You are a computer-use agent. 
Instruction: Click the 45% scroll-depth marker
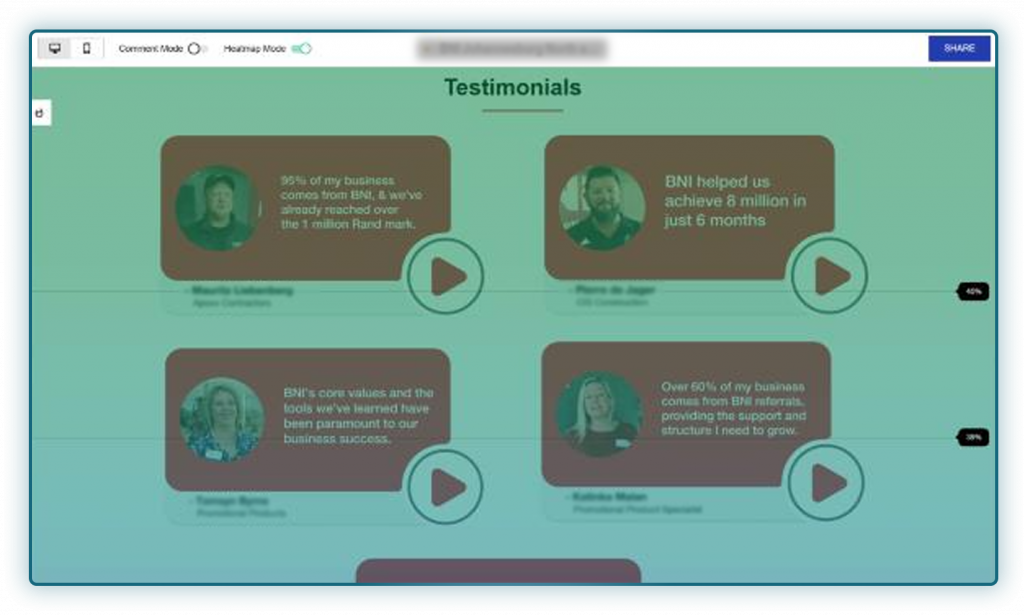[973, 292]
